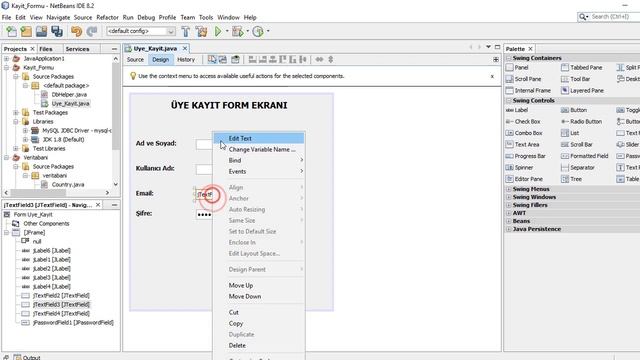Select the Scroll Pane palette container
This screenshot has width=640, height=360.
[523, 79]
